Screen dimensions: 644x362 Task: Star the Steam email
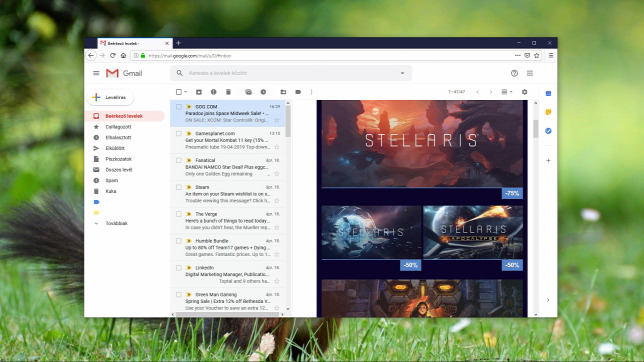(x=276, y=201)
